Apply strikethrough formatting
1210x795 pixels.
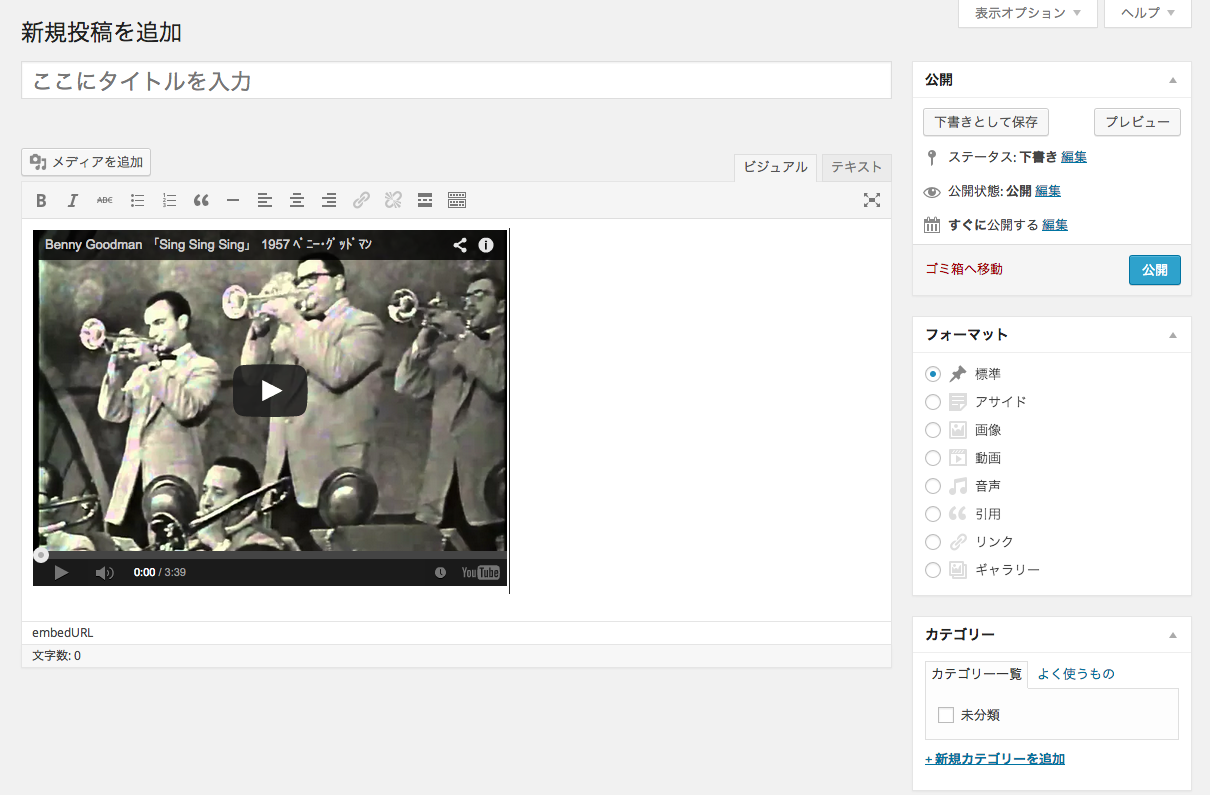pos(105,201)
